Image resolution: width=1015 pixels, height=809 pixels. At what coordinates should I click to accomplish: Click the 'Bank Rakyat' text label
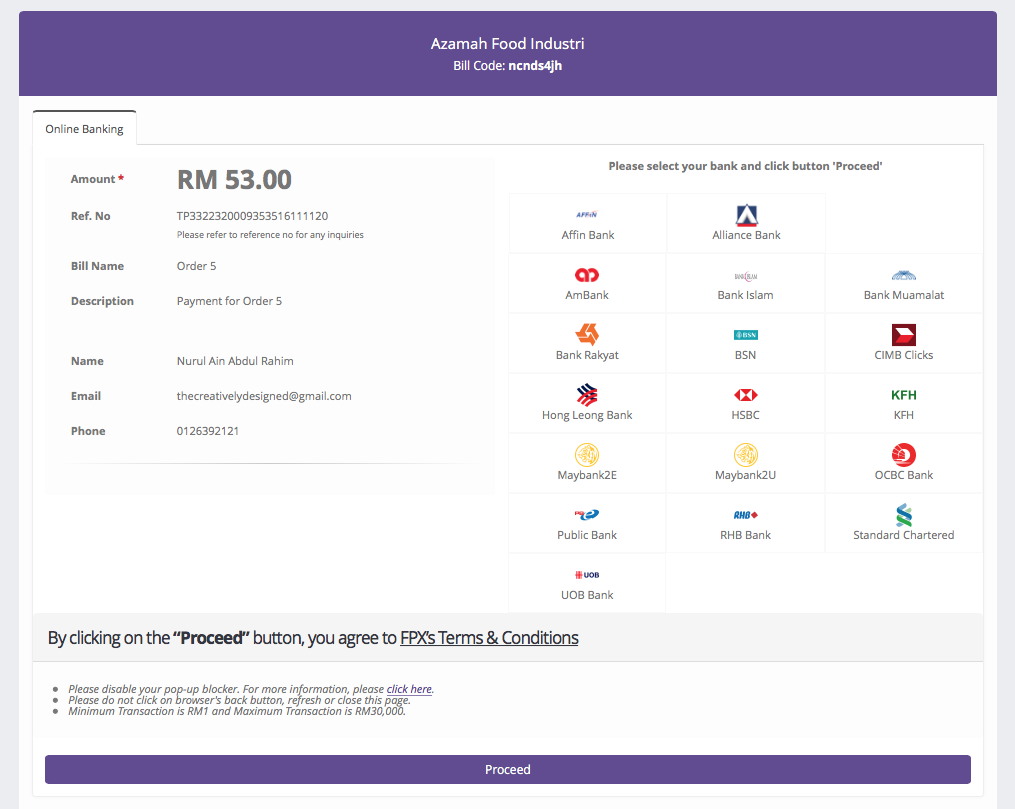click(587, 355)
